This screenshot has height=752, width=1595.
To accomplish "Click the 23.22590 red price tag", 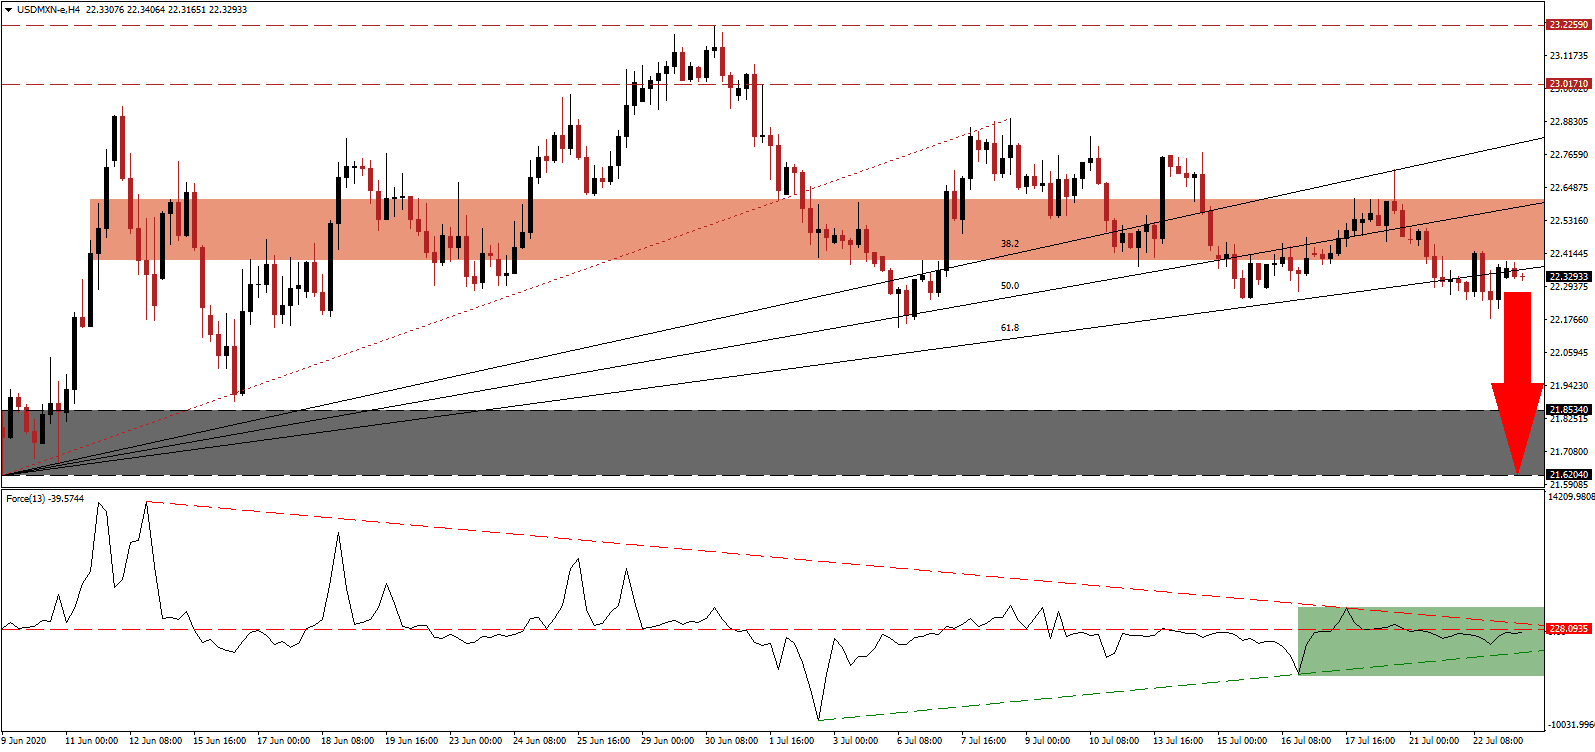I will (x=1568, y=24).
